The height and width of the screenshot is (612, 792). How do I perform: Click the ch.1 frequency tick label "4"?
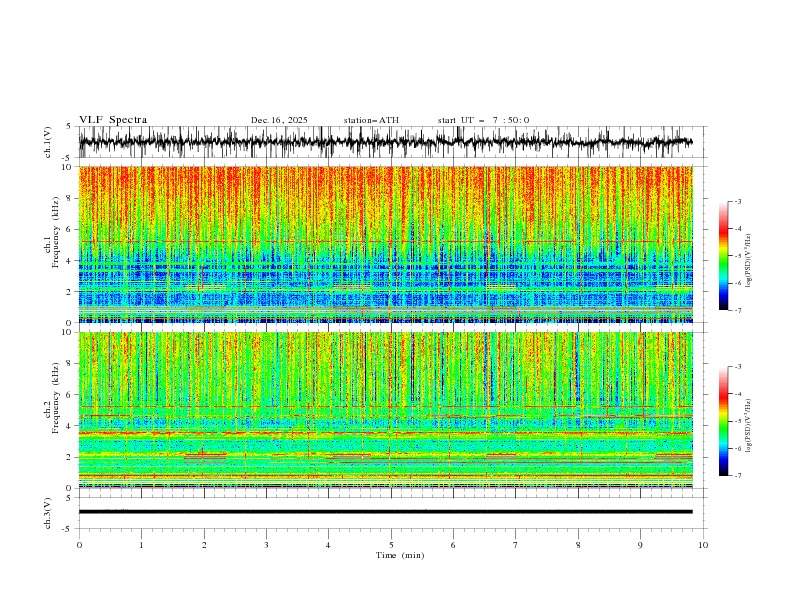[x=70, y=261]
